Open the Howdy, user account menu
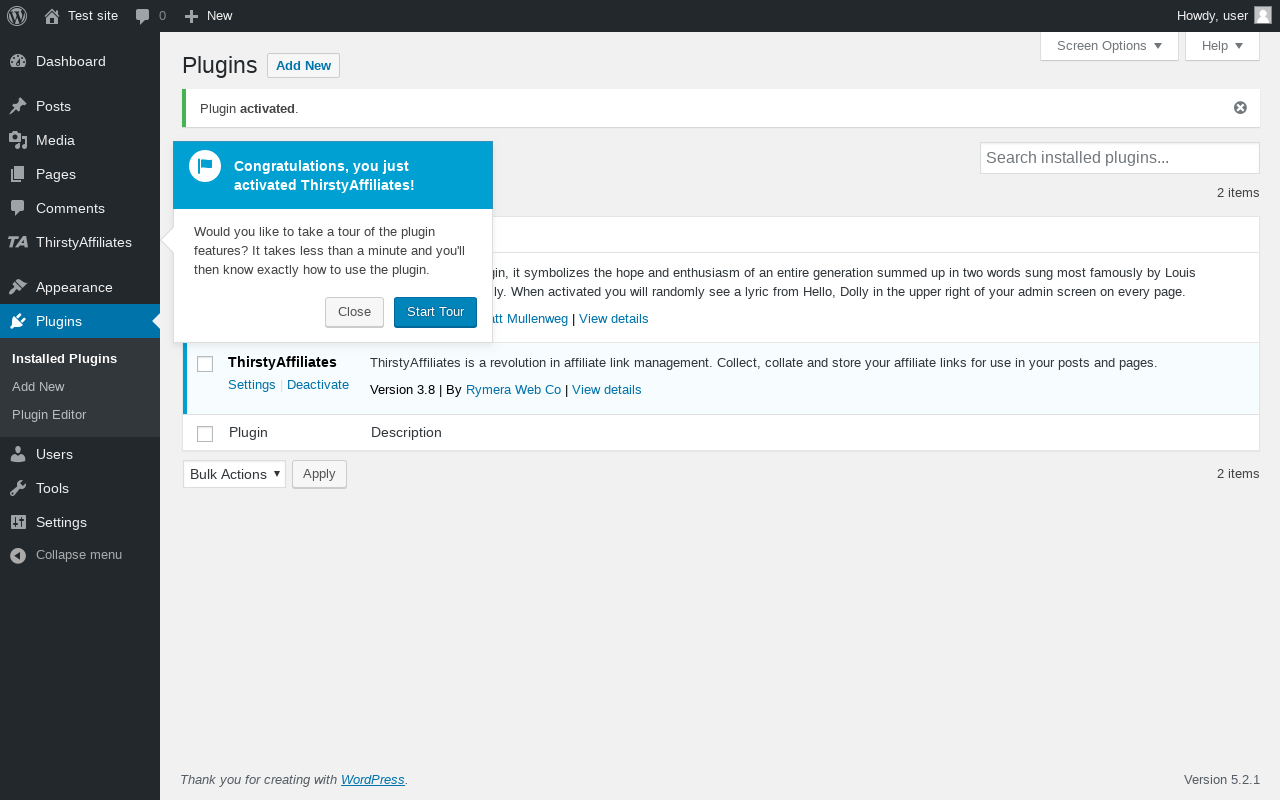The height and width of the screenshot is (800, 1280). tap(1224, 16)
